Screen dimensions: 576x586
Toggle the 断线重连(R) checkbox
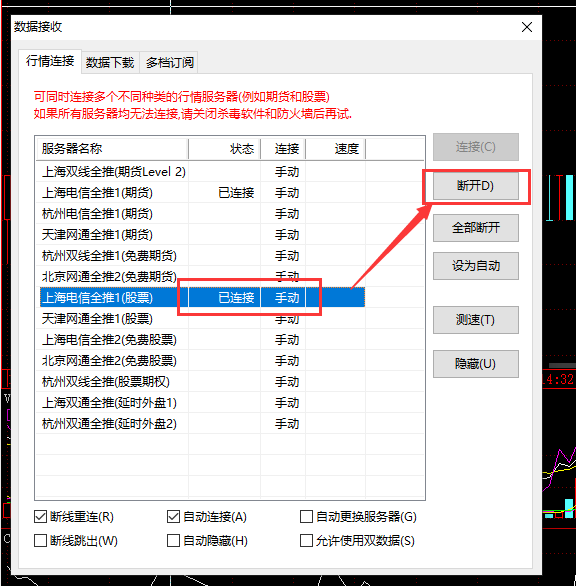coord(40,516)
